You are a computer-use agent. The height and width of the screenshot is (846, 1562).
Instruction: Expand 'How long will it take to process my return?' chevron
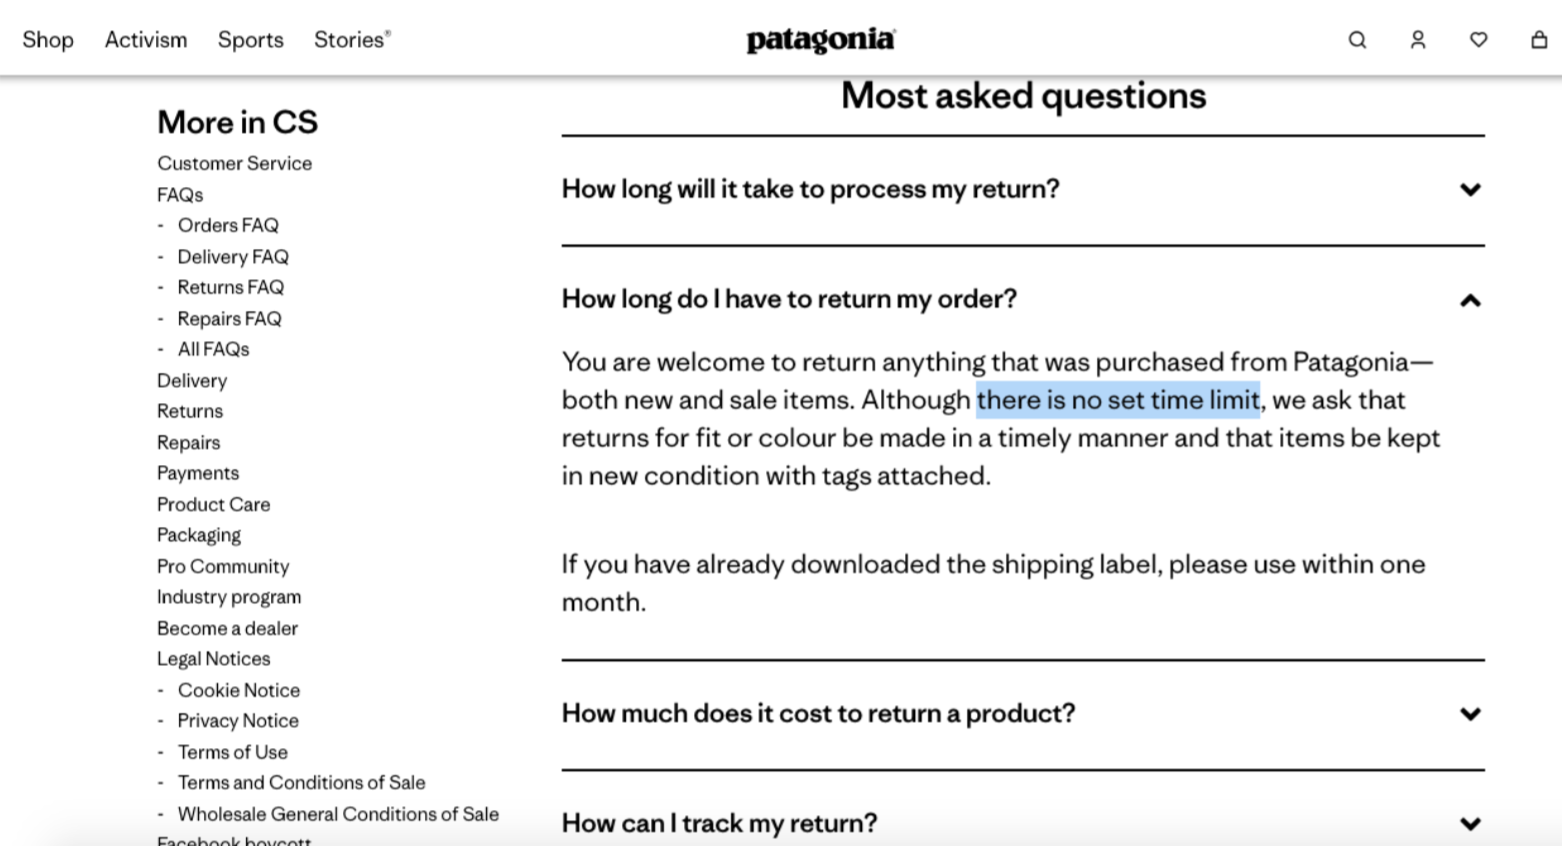point(1470,189)
